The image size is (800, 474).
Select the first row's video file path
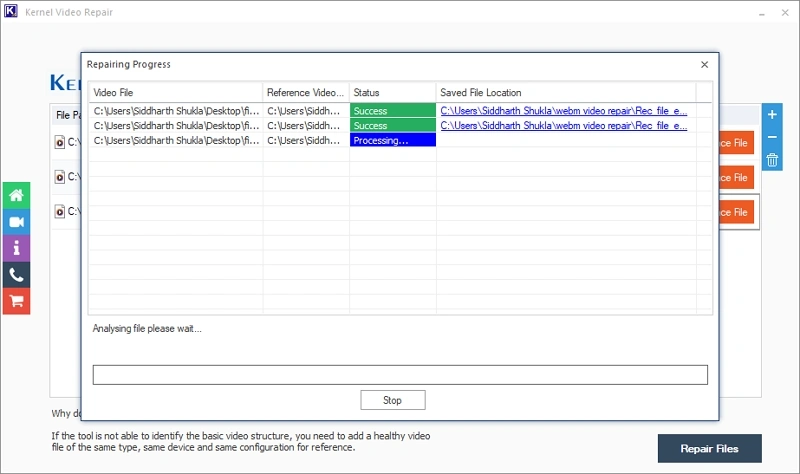(x=176, y=111)
